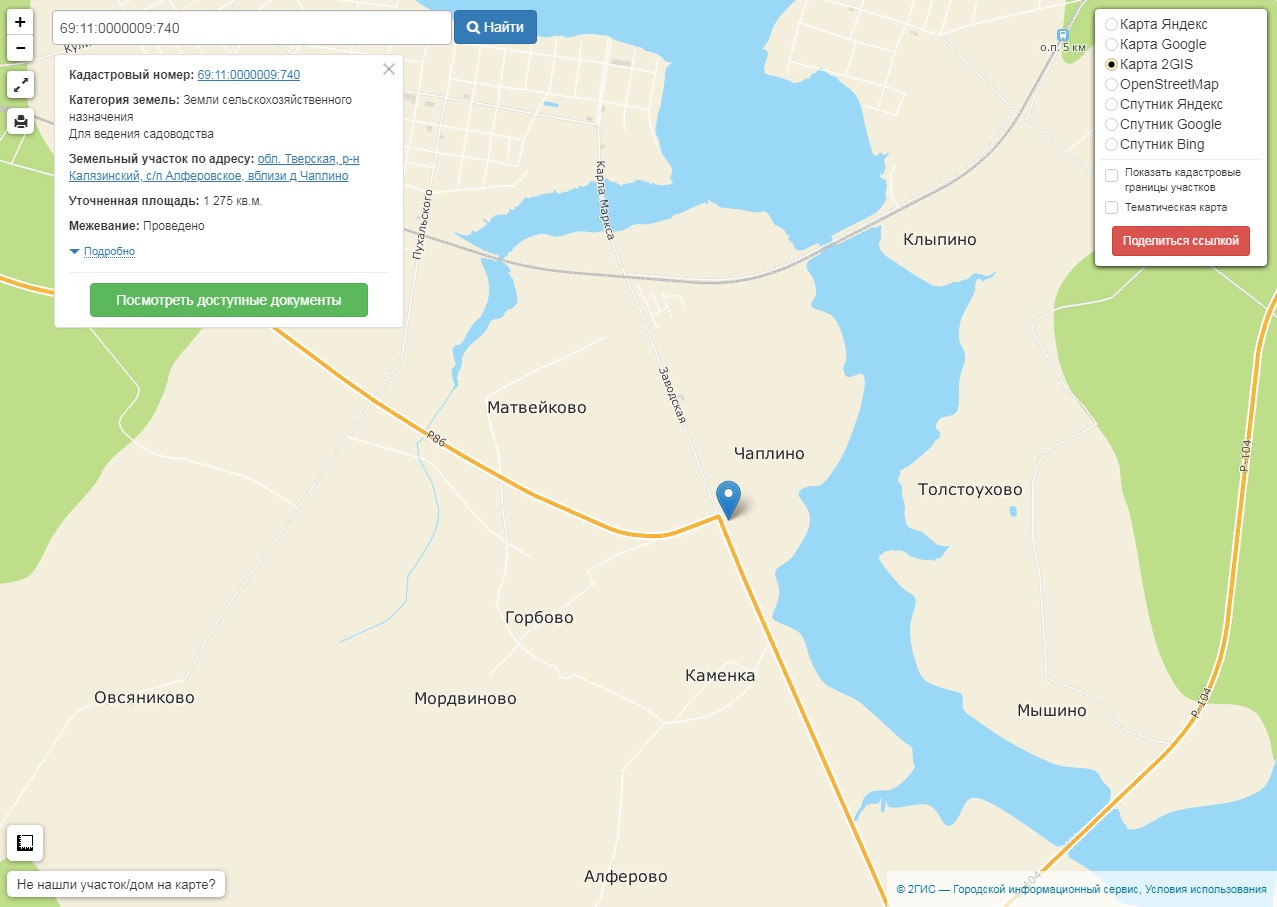This screenshot has height=907, width=1277.
Task: Click Найти search button
Action: [x=495, y=27]
